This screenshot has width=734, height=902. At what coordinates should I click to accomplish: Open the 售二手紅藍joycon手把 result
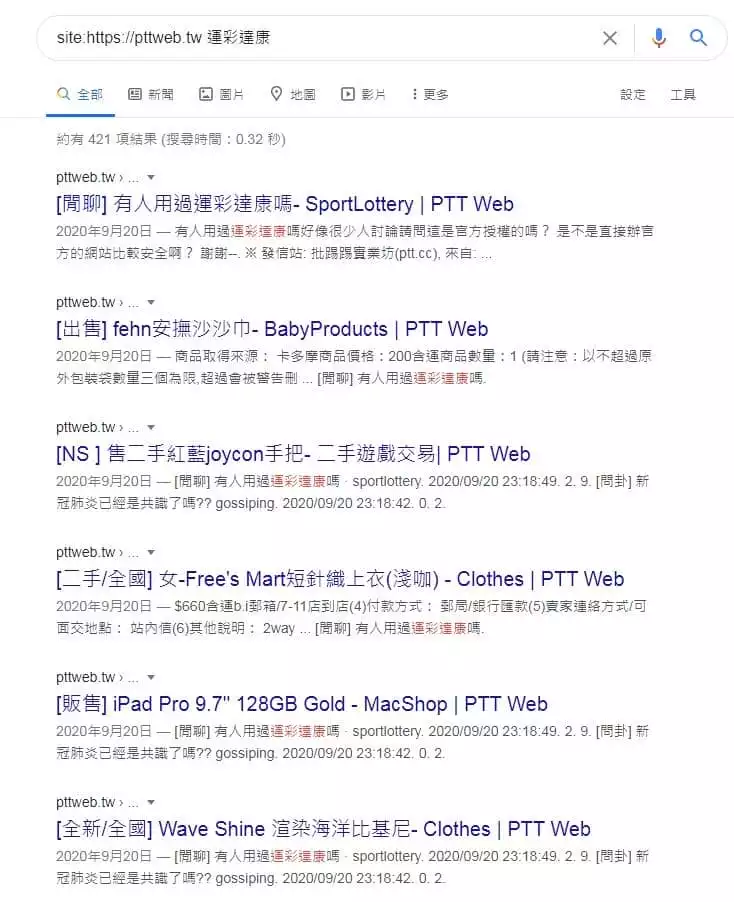(x=293, y=454)
